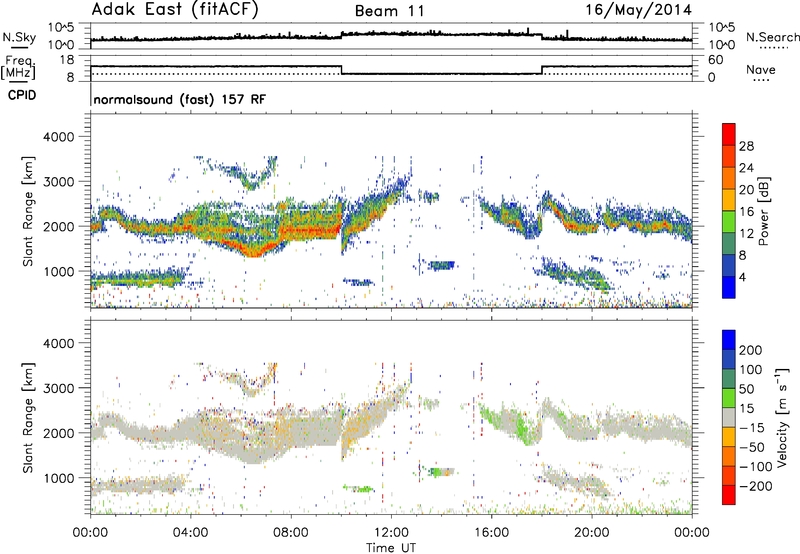800x554 pixels.
Task: Click the 'Adak East (fitACF)' title
Action: 175,10
